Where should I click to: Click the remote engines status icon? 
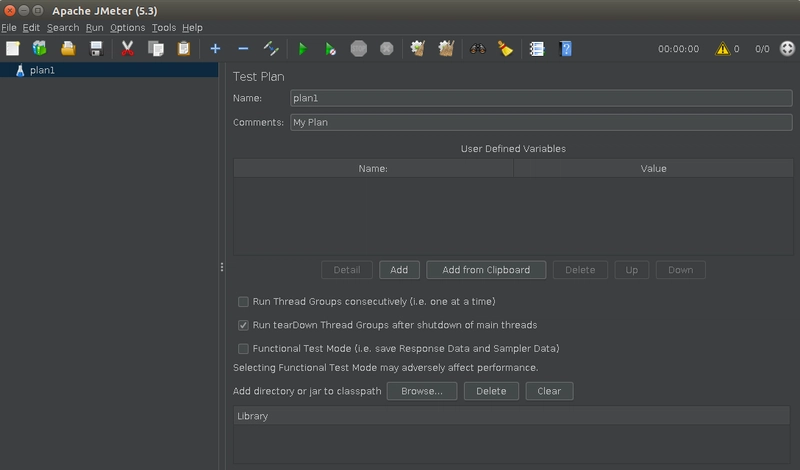coord(787,48)
